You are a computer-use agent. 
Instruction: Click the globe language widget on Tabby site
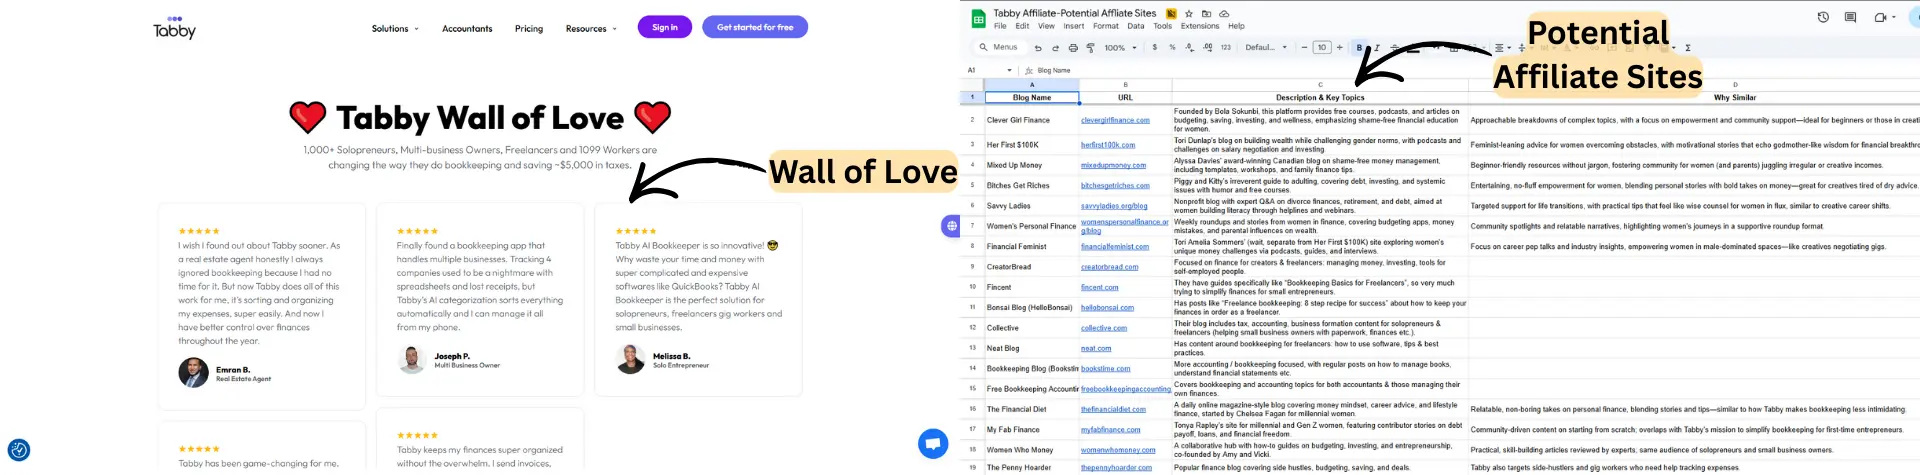[951, 227]
